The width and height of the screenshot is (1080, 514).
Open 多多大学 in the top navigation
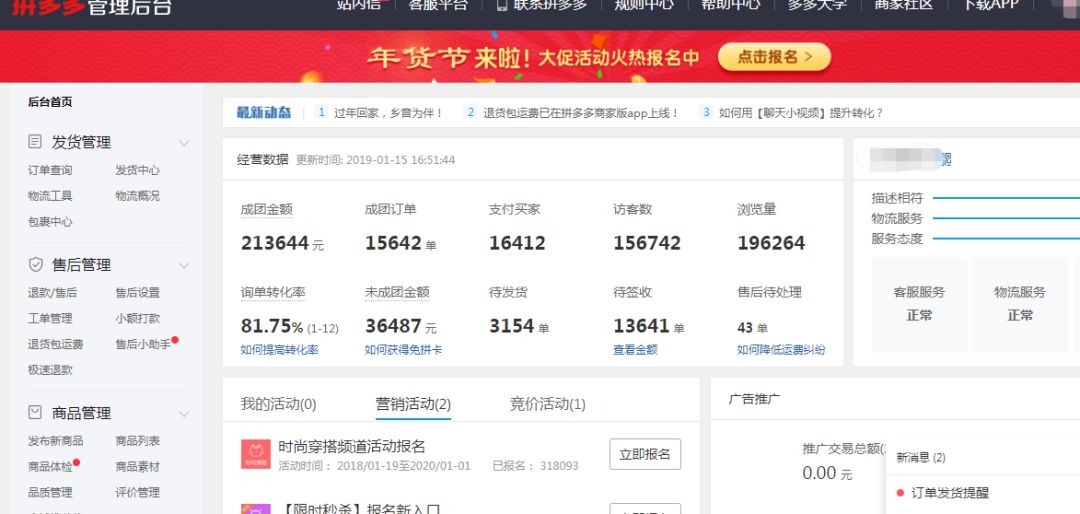817,4
